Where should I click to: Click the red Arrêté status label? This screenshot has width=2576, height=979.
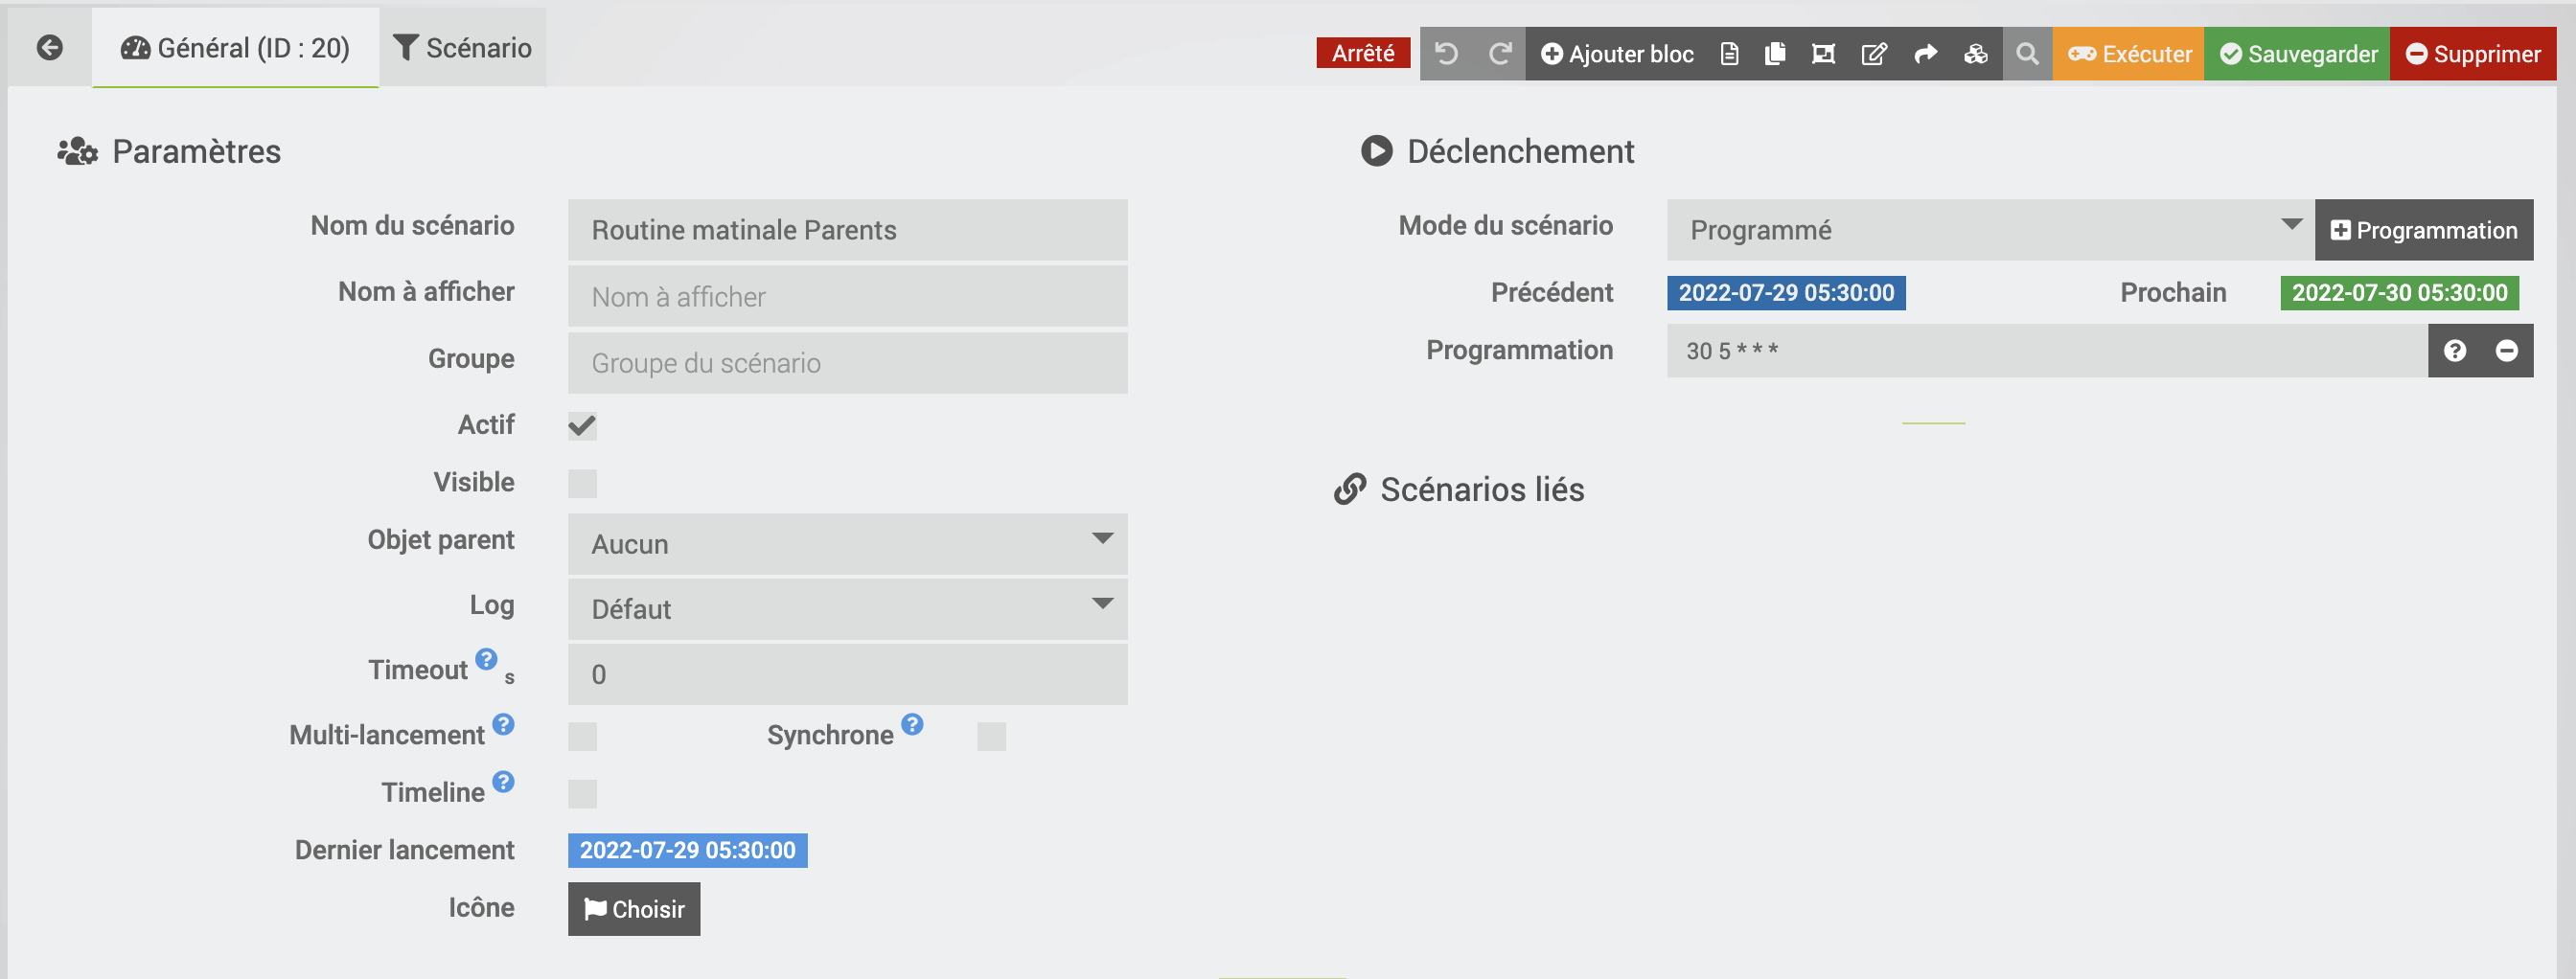tap(1362, 53)
